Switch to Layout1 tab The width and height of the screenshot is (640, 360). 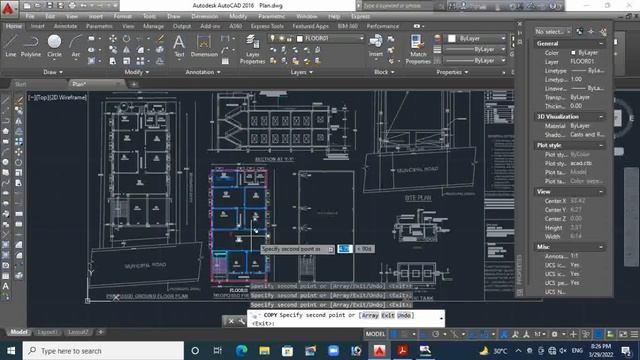[47, 332]
